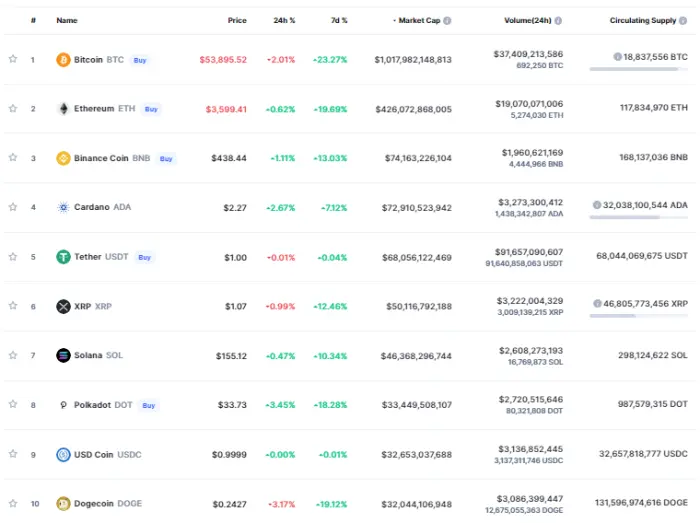Sort table by Price column

pos(237,21)
